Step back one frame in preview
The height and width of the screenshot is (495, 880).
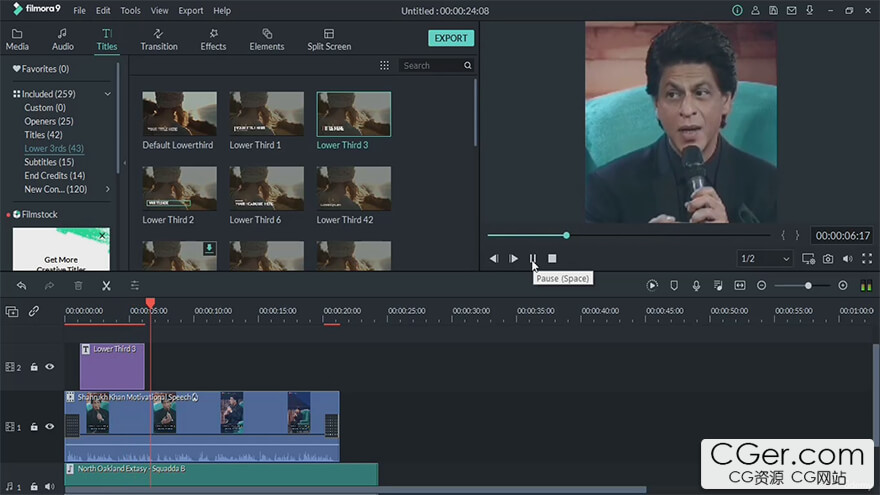pos(494,259)
